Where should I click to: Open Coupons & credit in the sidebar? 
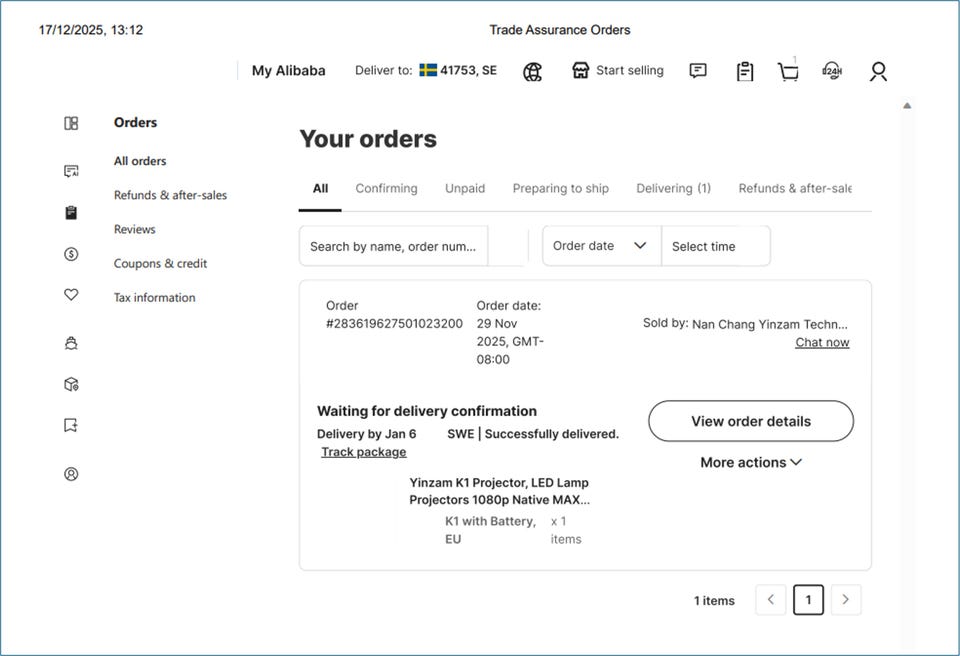(160, 263)
